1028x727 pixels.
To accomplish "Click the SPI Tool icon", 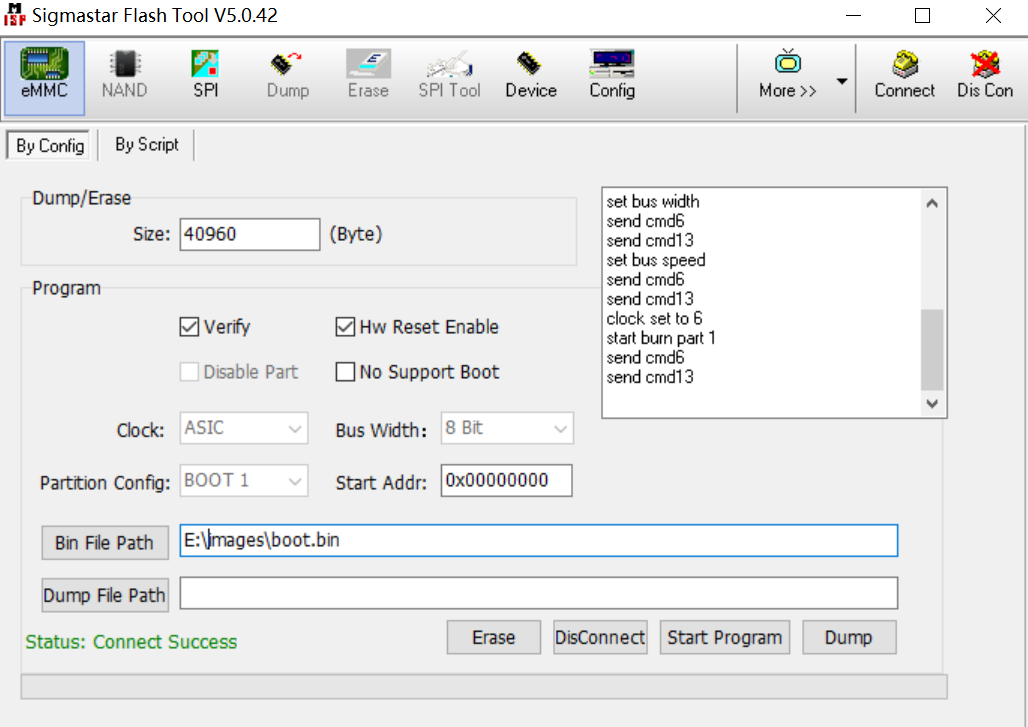I will (449, 76).
